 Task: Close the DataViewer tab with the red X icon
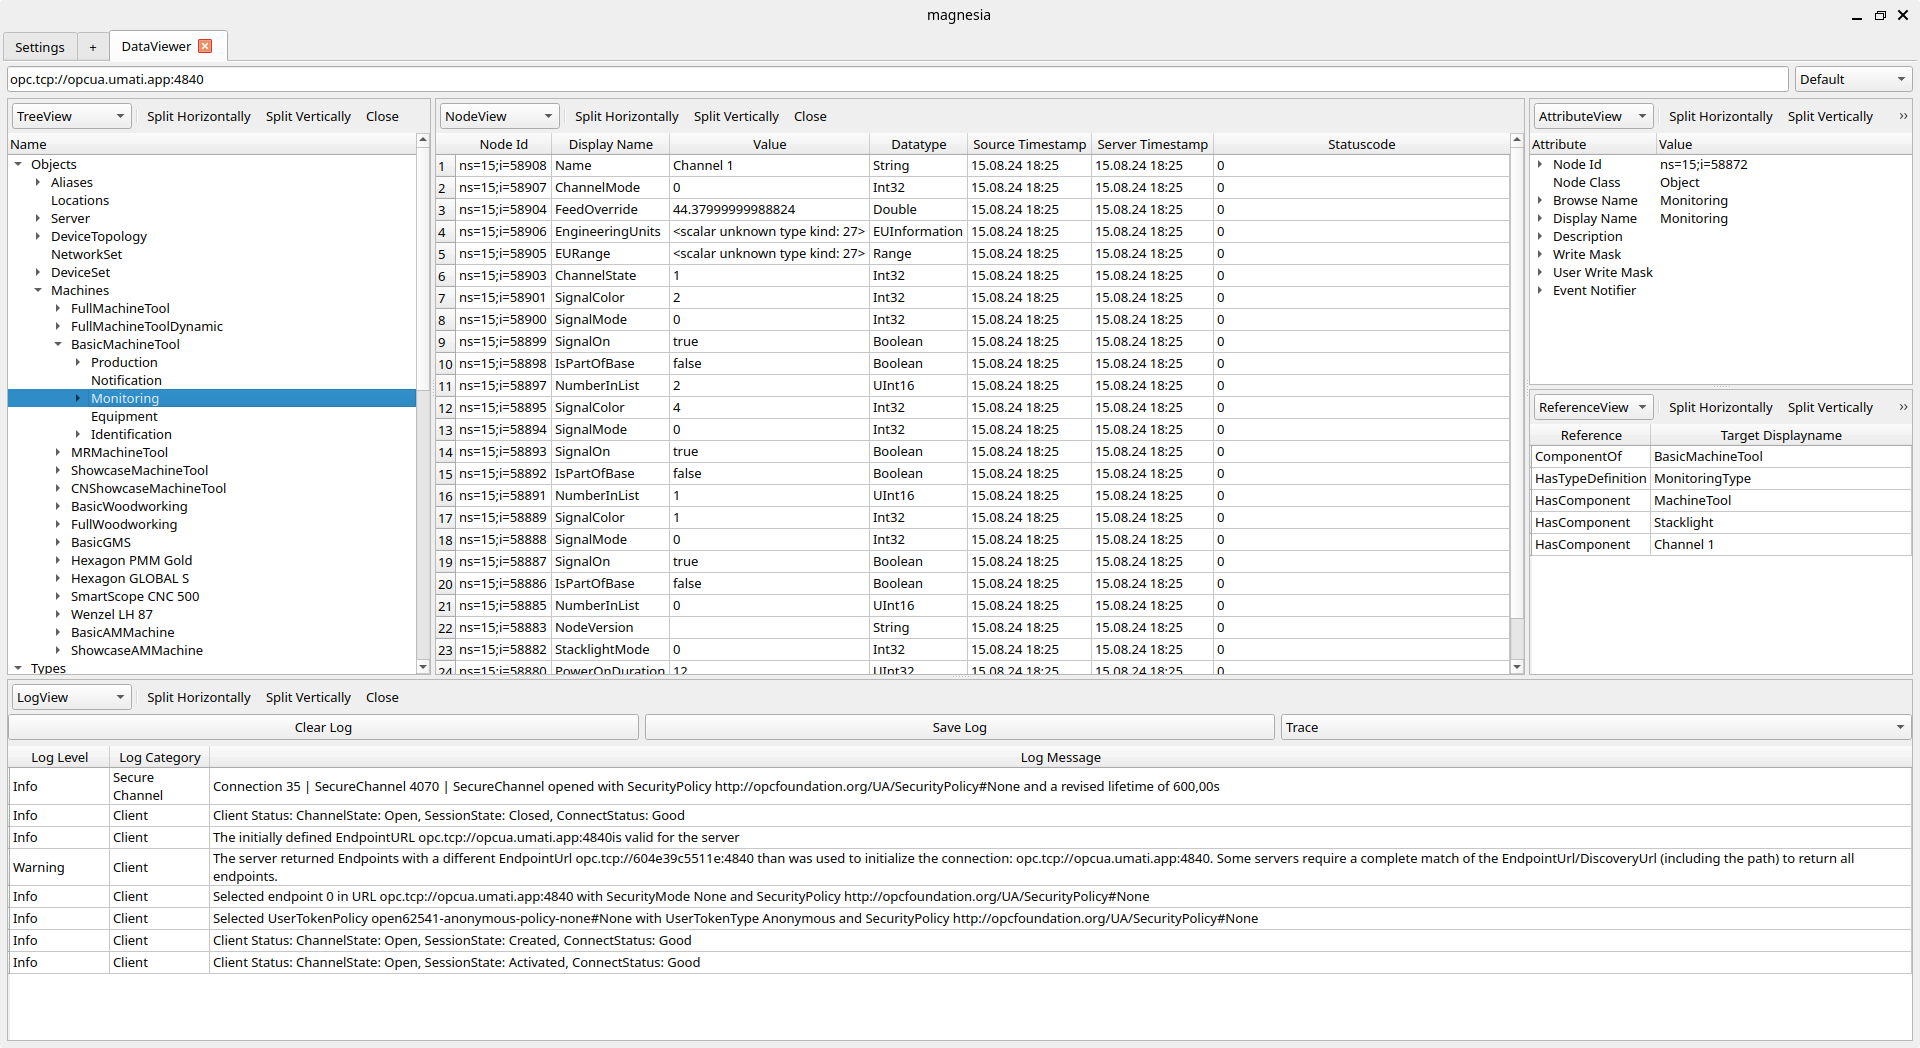pyautogui.click(x=205, y=46)
